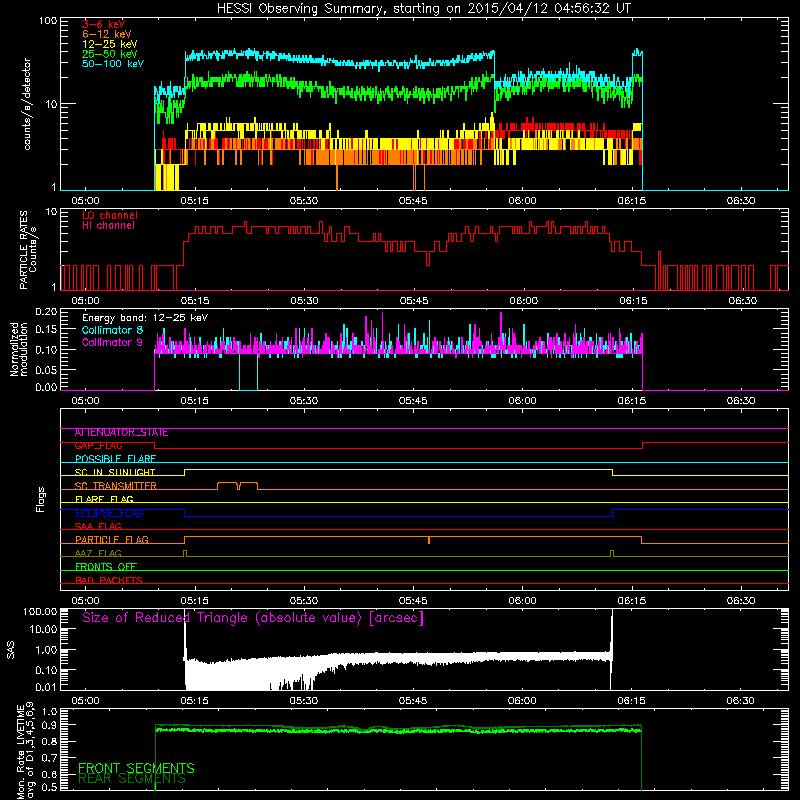Click the HI channel legend label
The image size is (800, 800).
108,226
